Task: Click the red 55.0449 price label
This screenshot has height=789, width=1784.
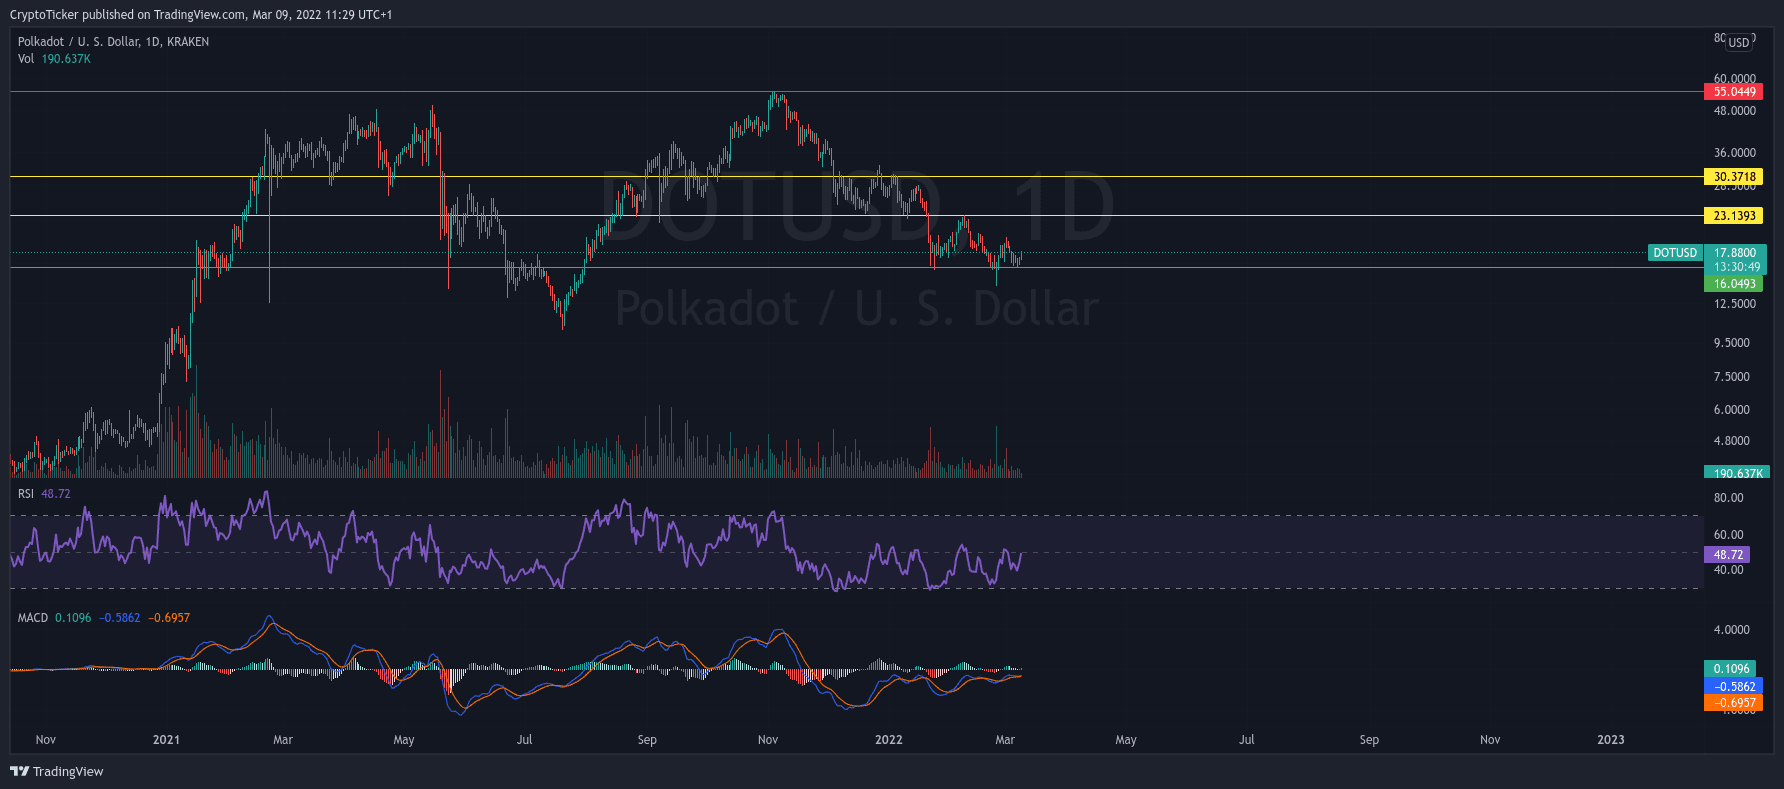Action: click(1733, 92)
